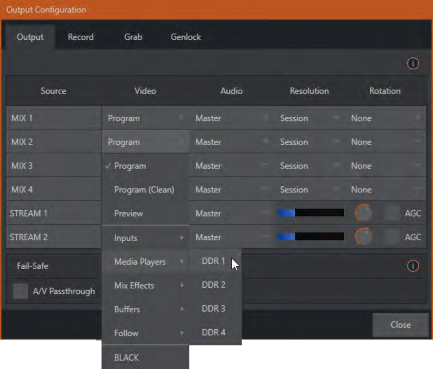433x369 pixels.
Task: Choose Preview from the video menu
Action: tap(145, 213)
